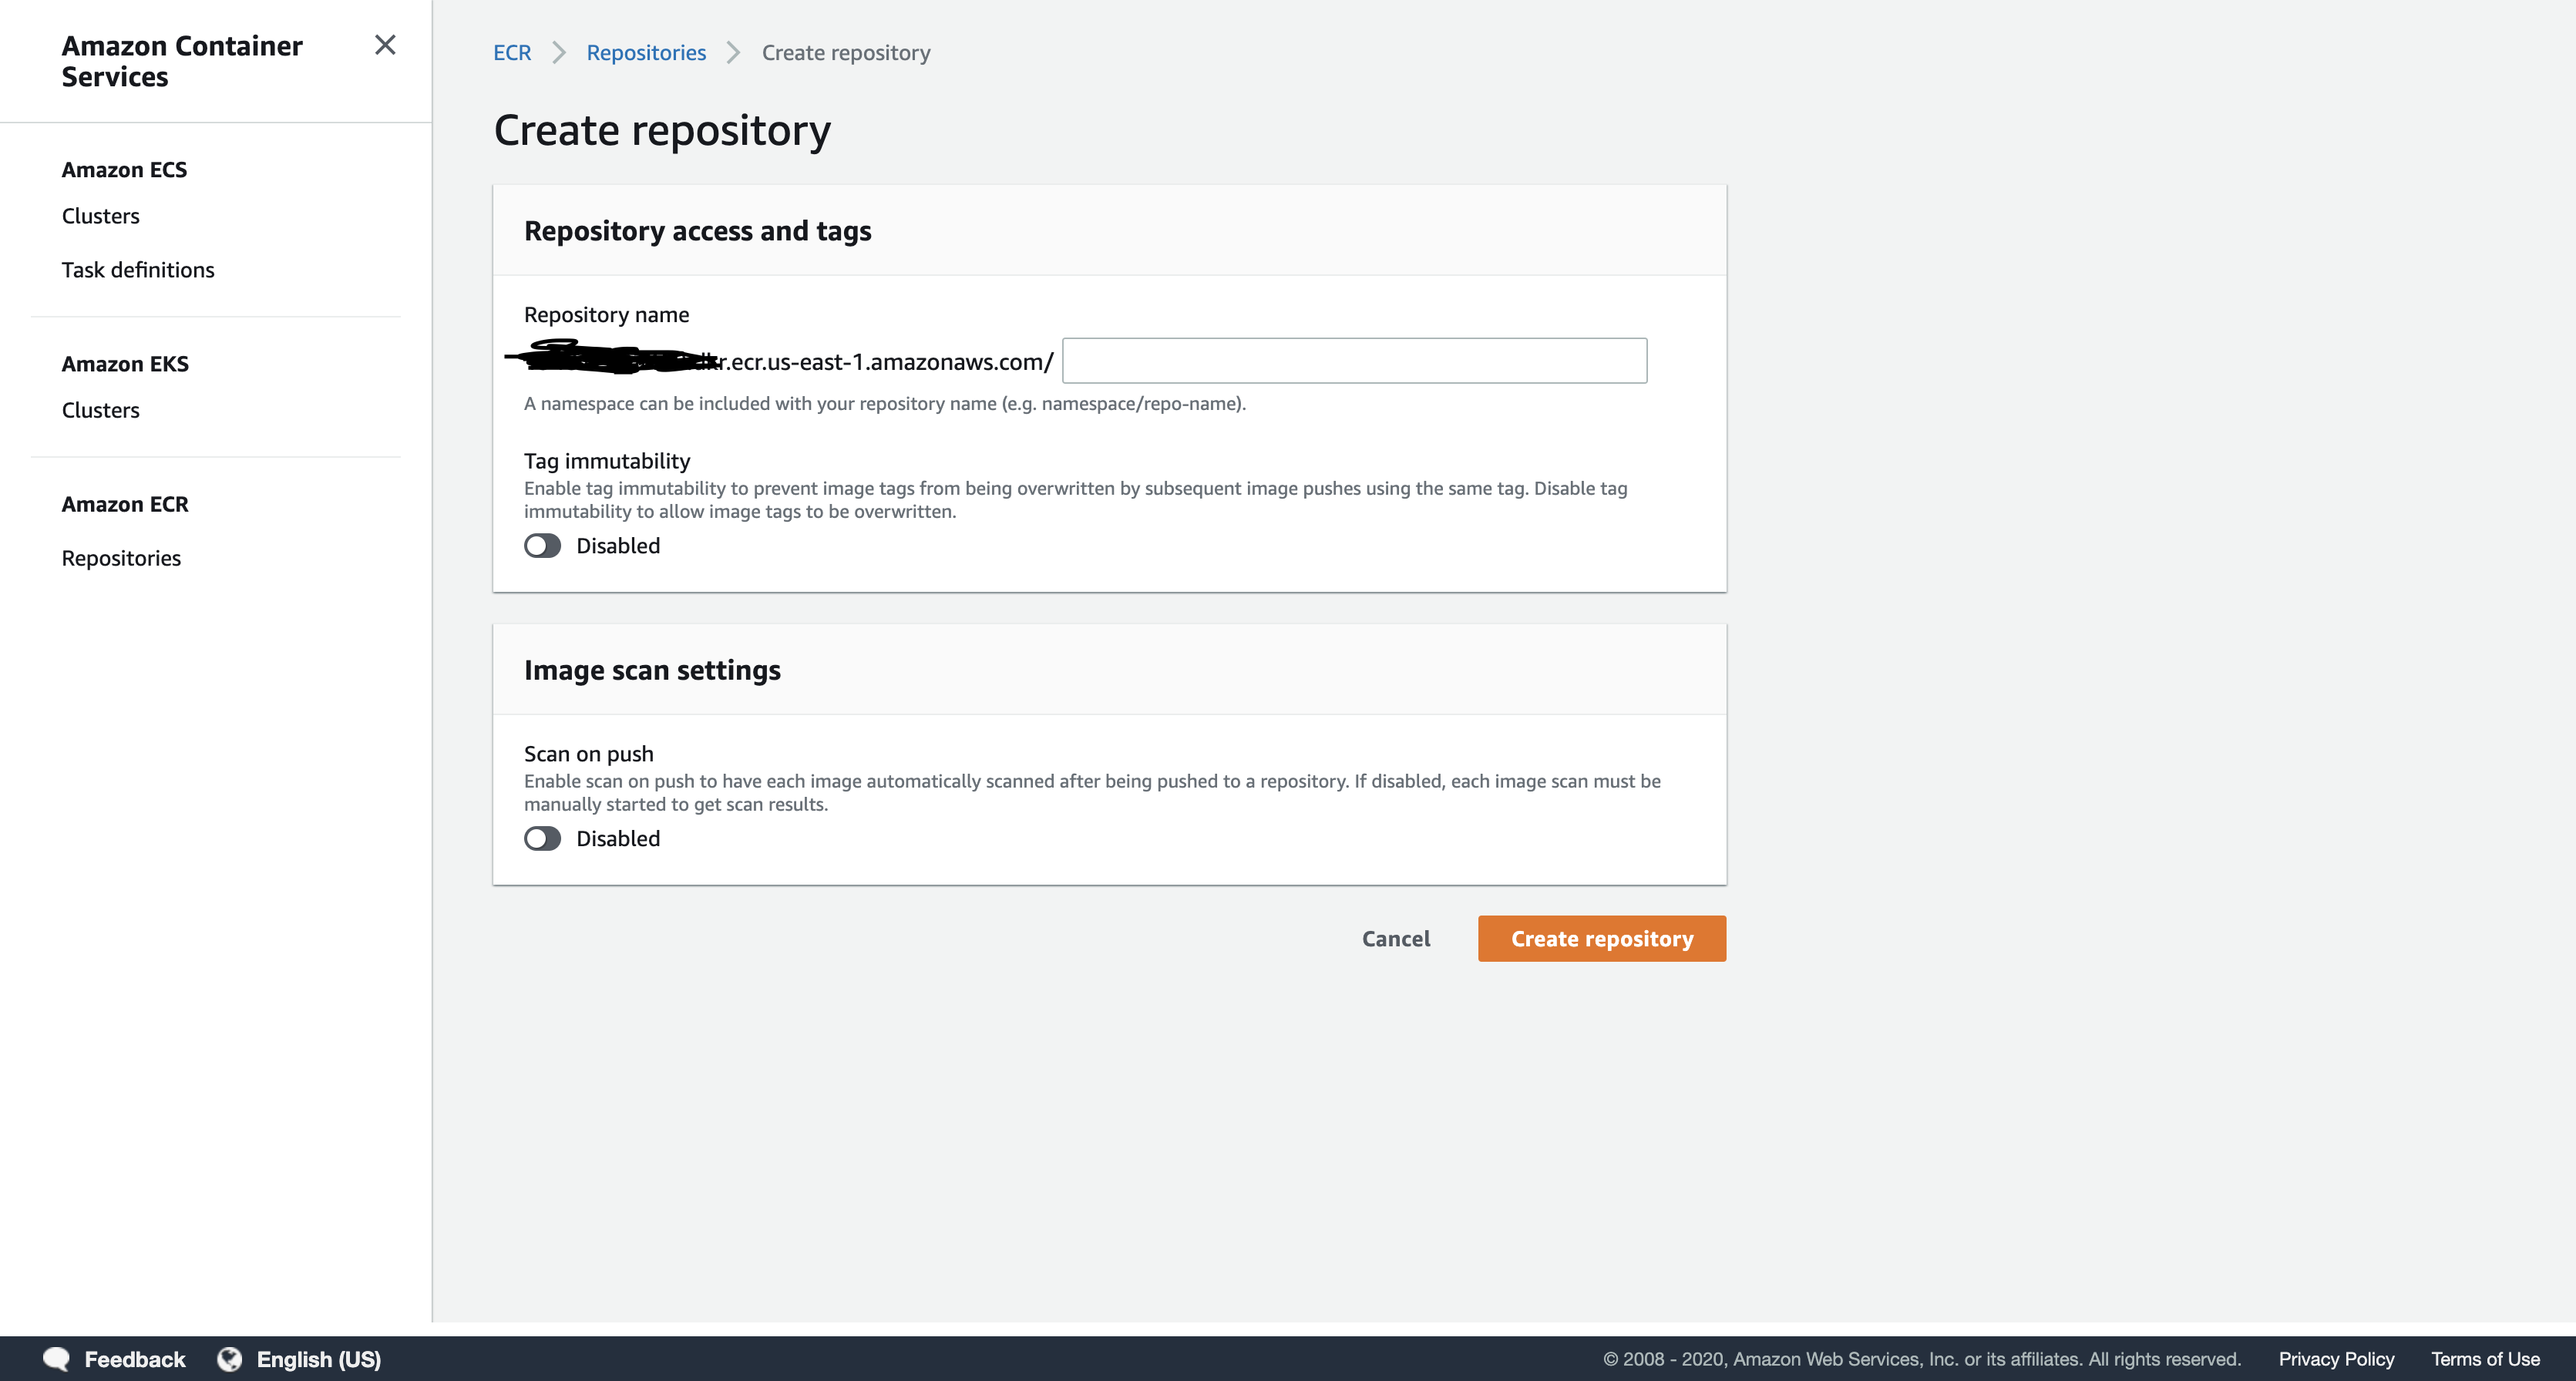Open English (US) language selector
The image size is (2576, 1381).
coord(318,1359)
